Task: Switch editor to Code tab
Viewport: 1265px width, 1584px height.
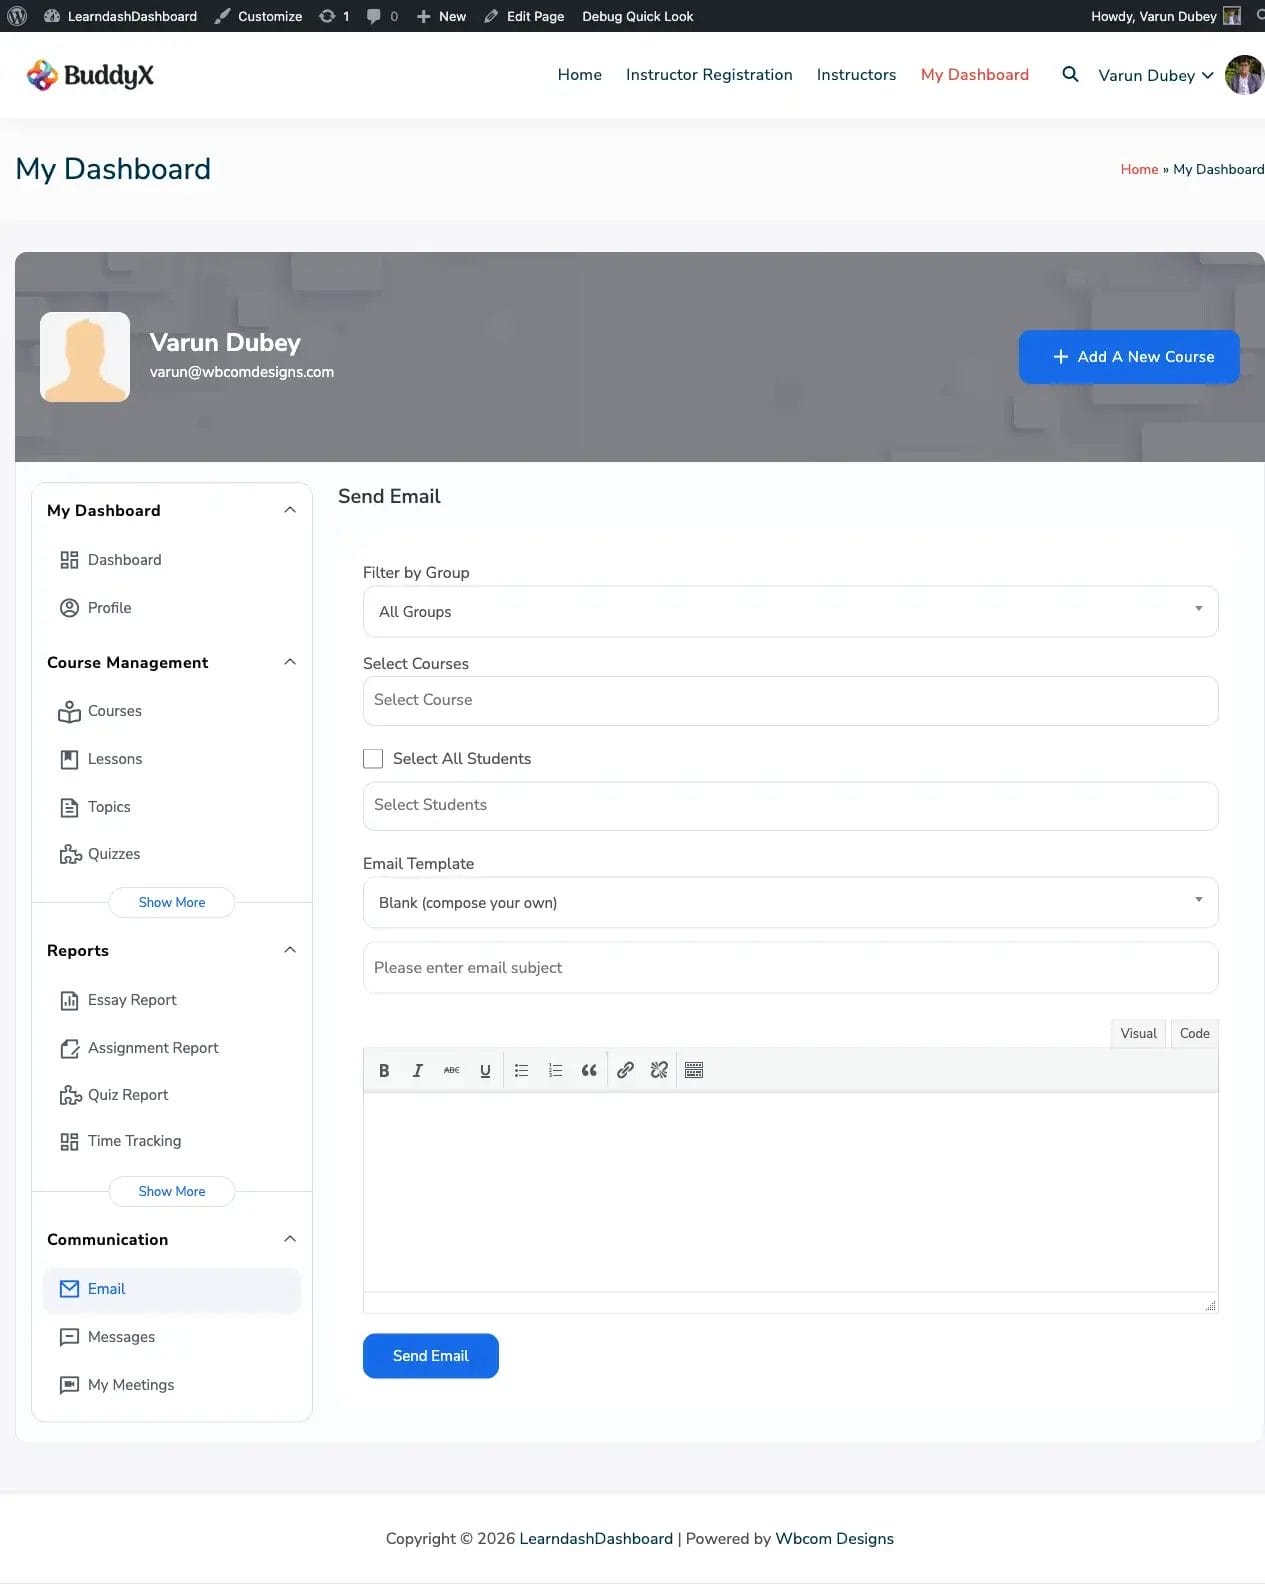Action: [1194, 1033]
